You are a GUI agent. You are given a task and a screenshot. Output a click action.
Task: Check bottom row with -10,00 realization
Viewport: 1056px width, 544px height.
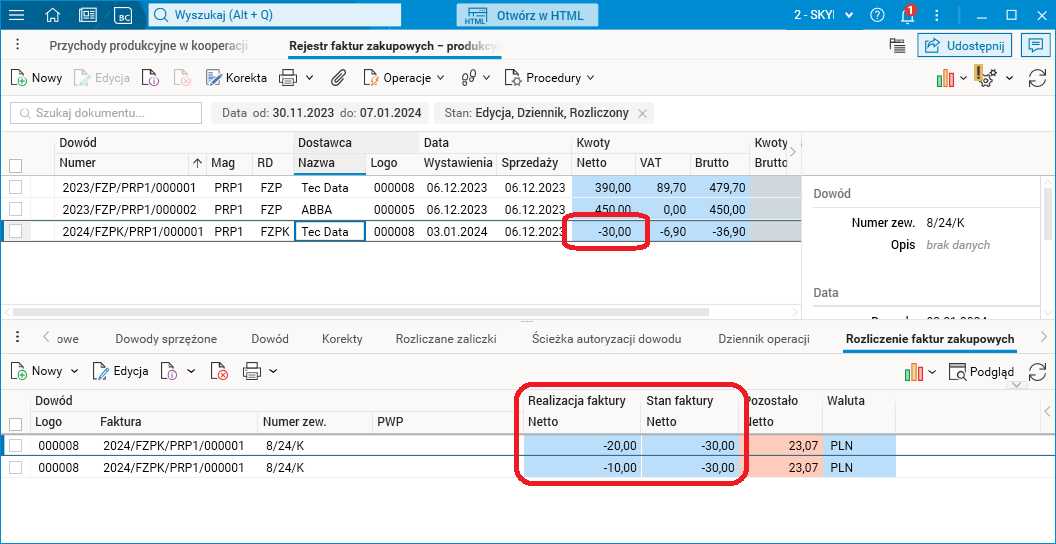coord(15,467)
